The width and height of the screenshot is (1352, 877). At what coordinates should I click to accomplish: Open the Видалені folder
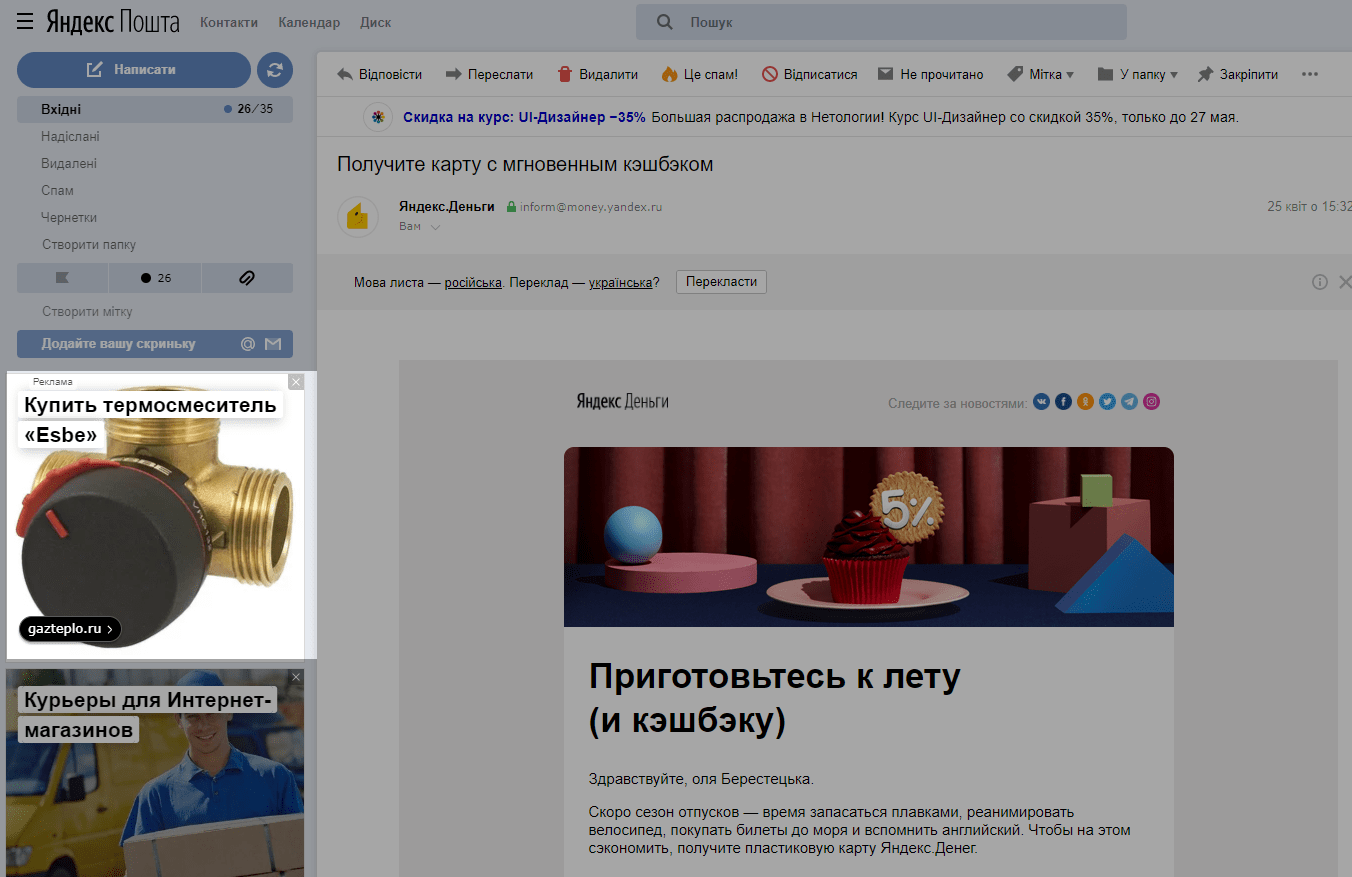click(69, 163)
